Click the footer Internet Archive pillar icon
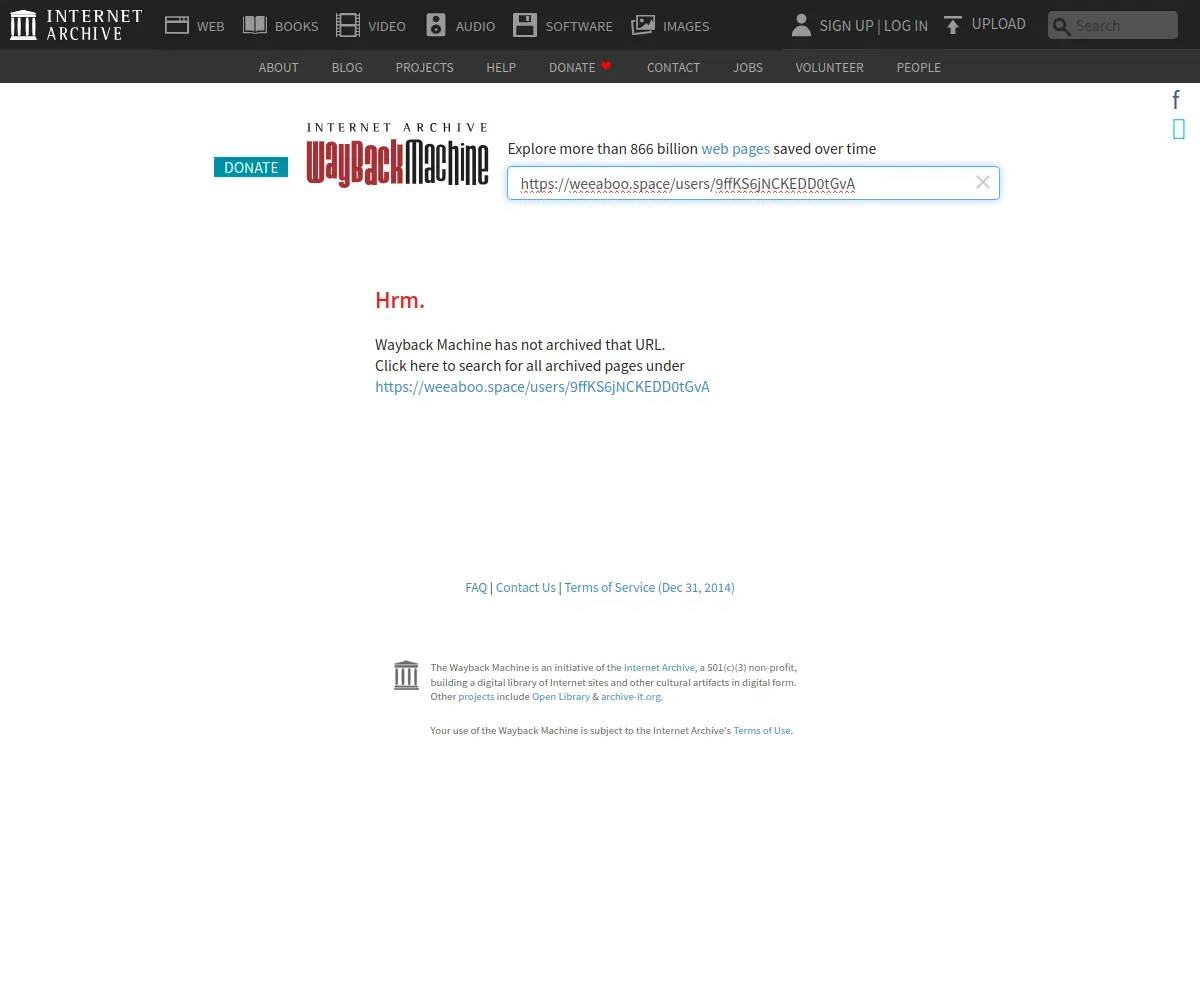The width and height of the screenshot is (1200, 1000). pos(406,675)
